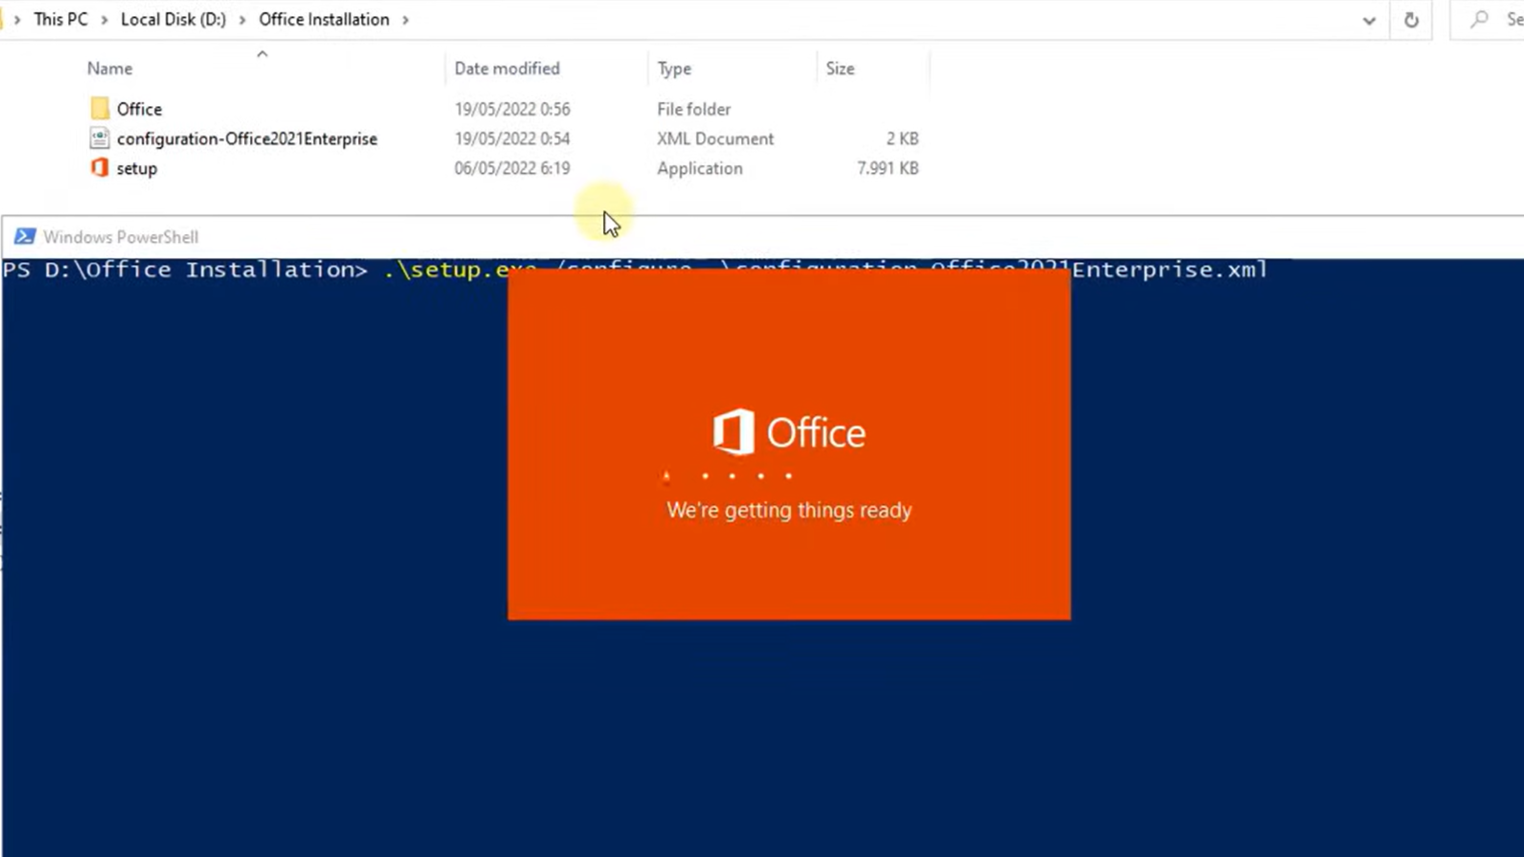Click date 19/05/2022 0:54 cell
The width and height of the screenshot is (1524, 857).
click(512, 139)
